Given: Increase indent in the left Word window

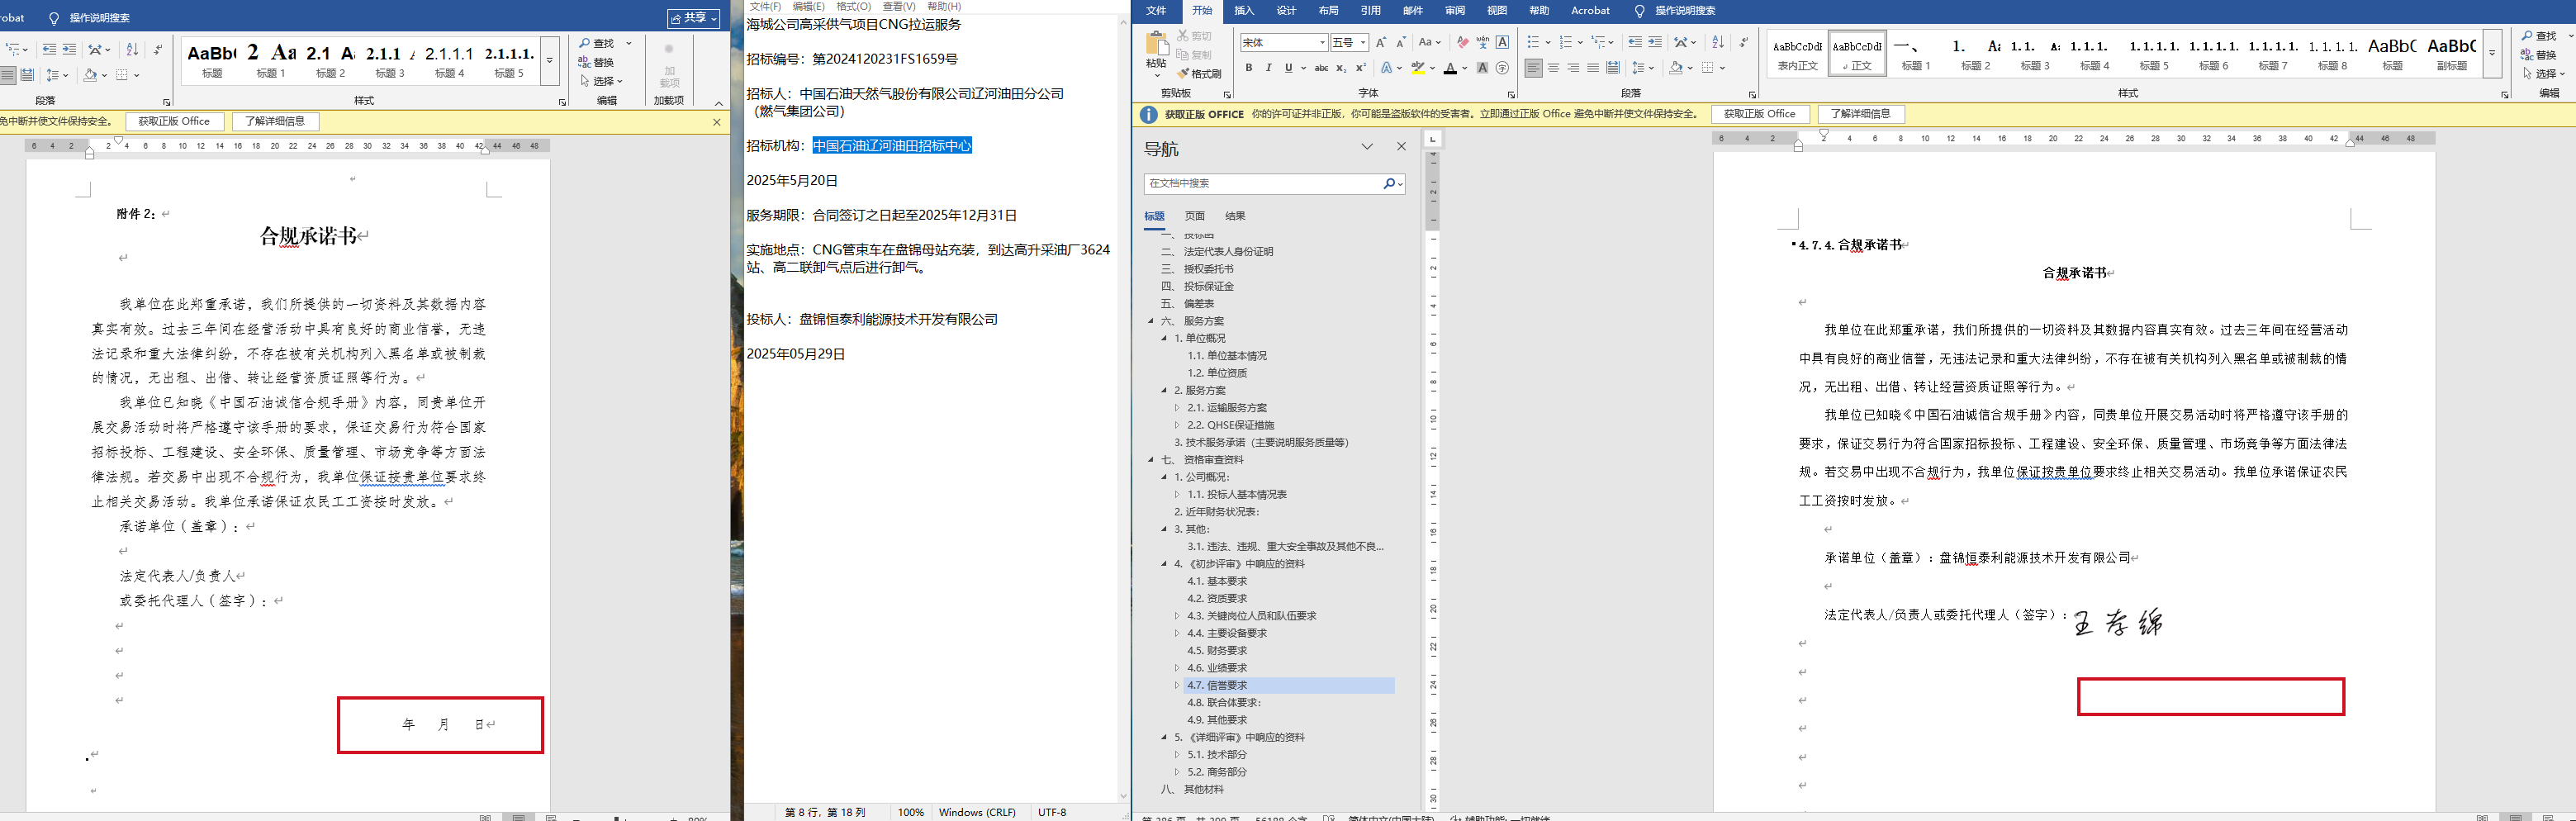Looking at the screenshot, I should (69, 49).
